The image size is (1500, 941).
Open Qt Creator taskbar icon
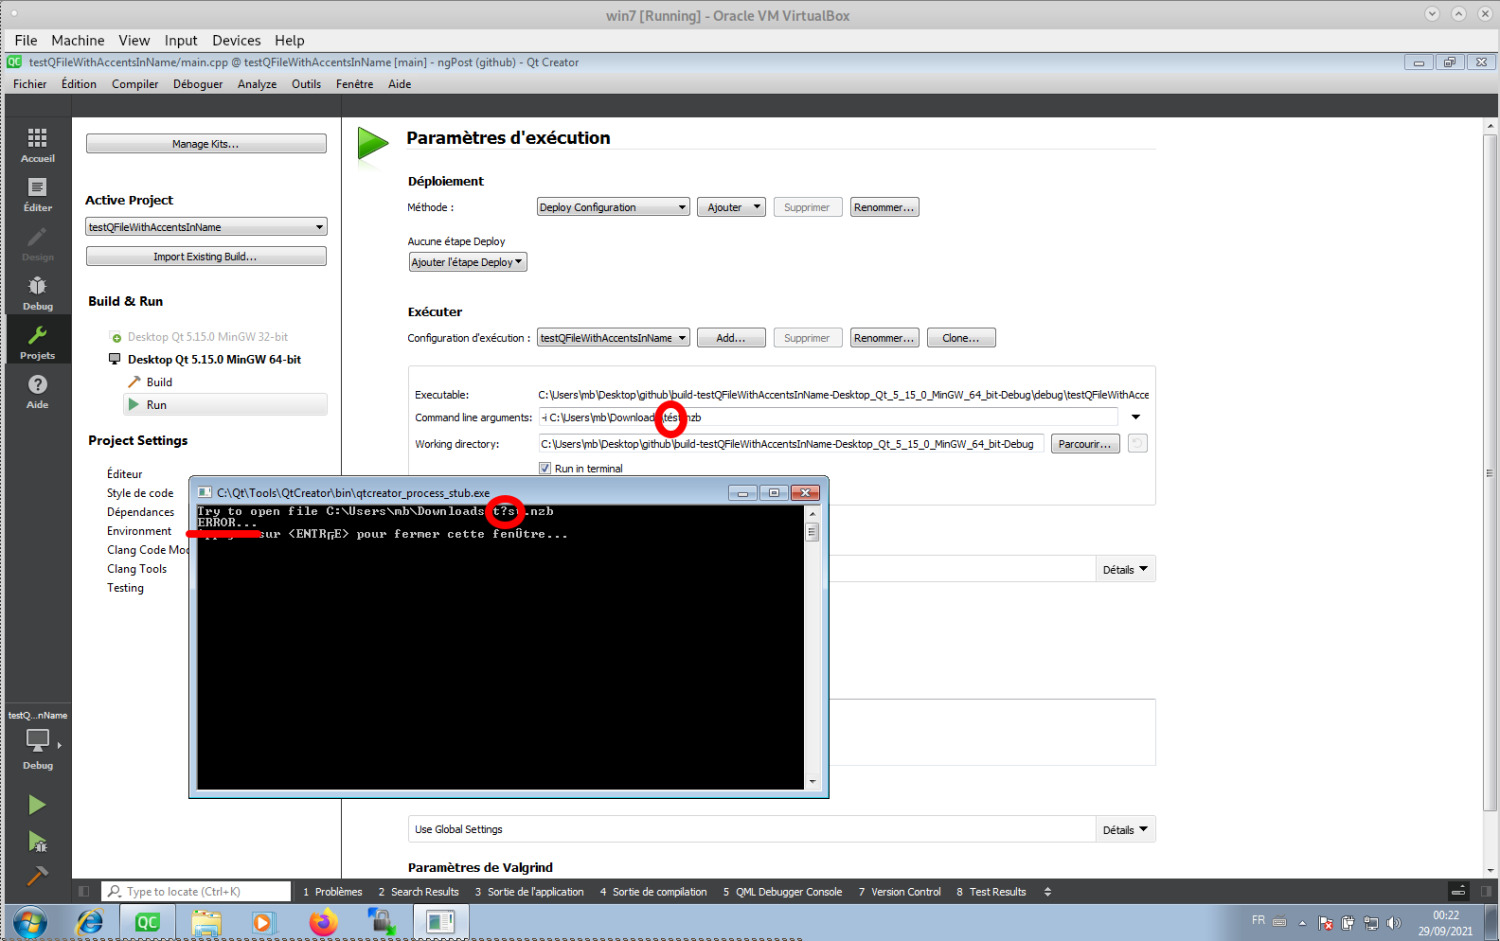147,922
